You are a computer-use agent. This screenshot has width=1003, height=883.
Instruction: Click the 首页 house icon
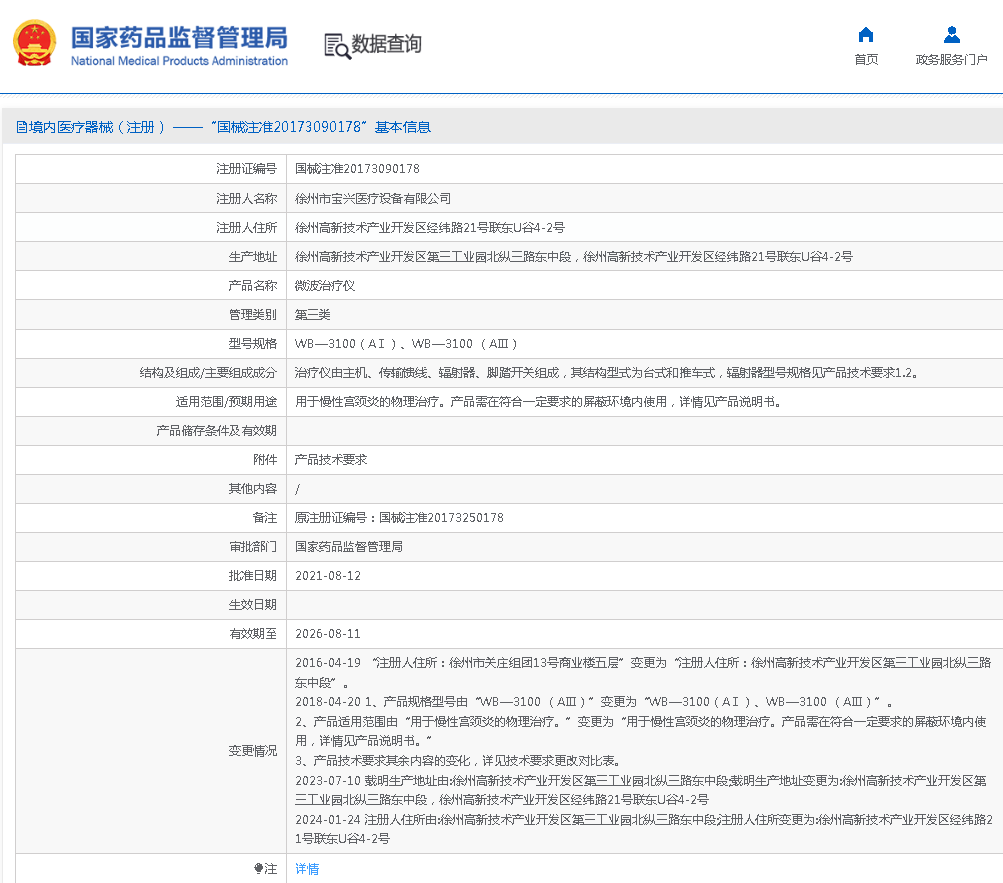(865, 35)
